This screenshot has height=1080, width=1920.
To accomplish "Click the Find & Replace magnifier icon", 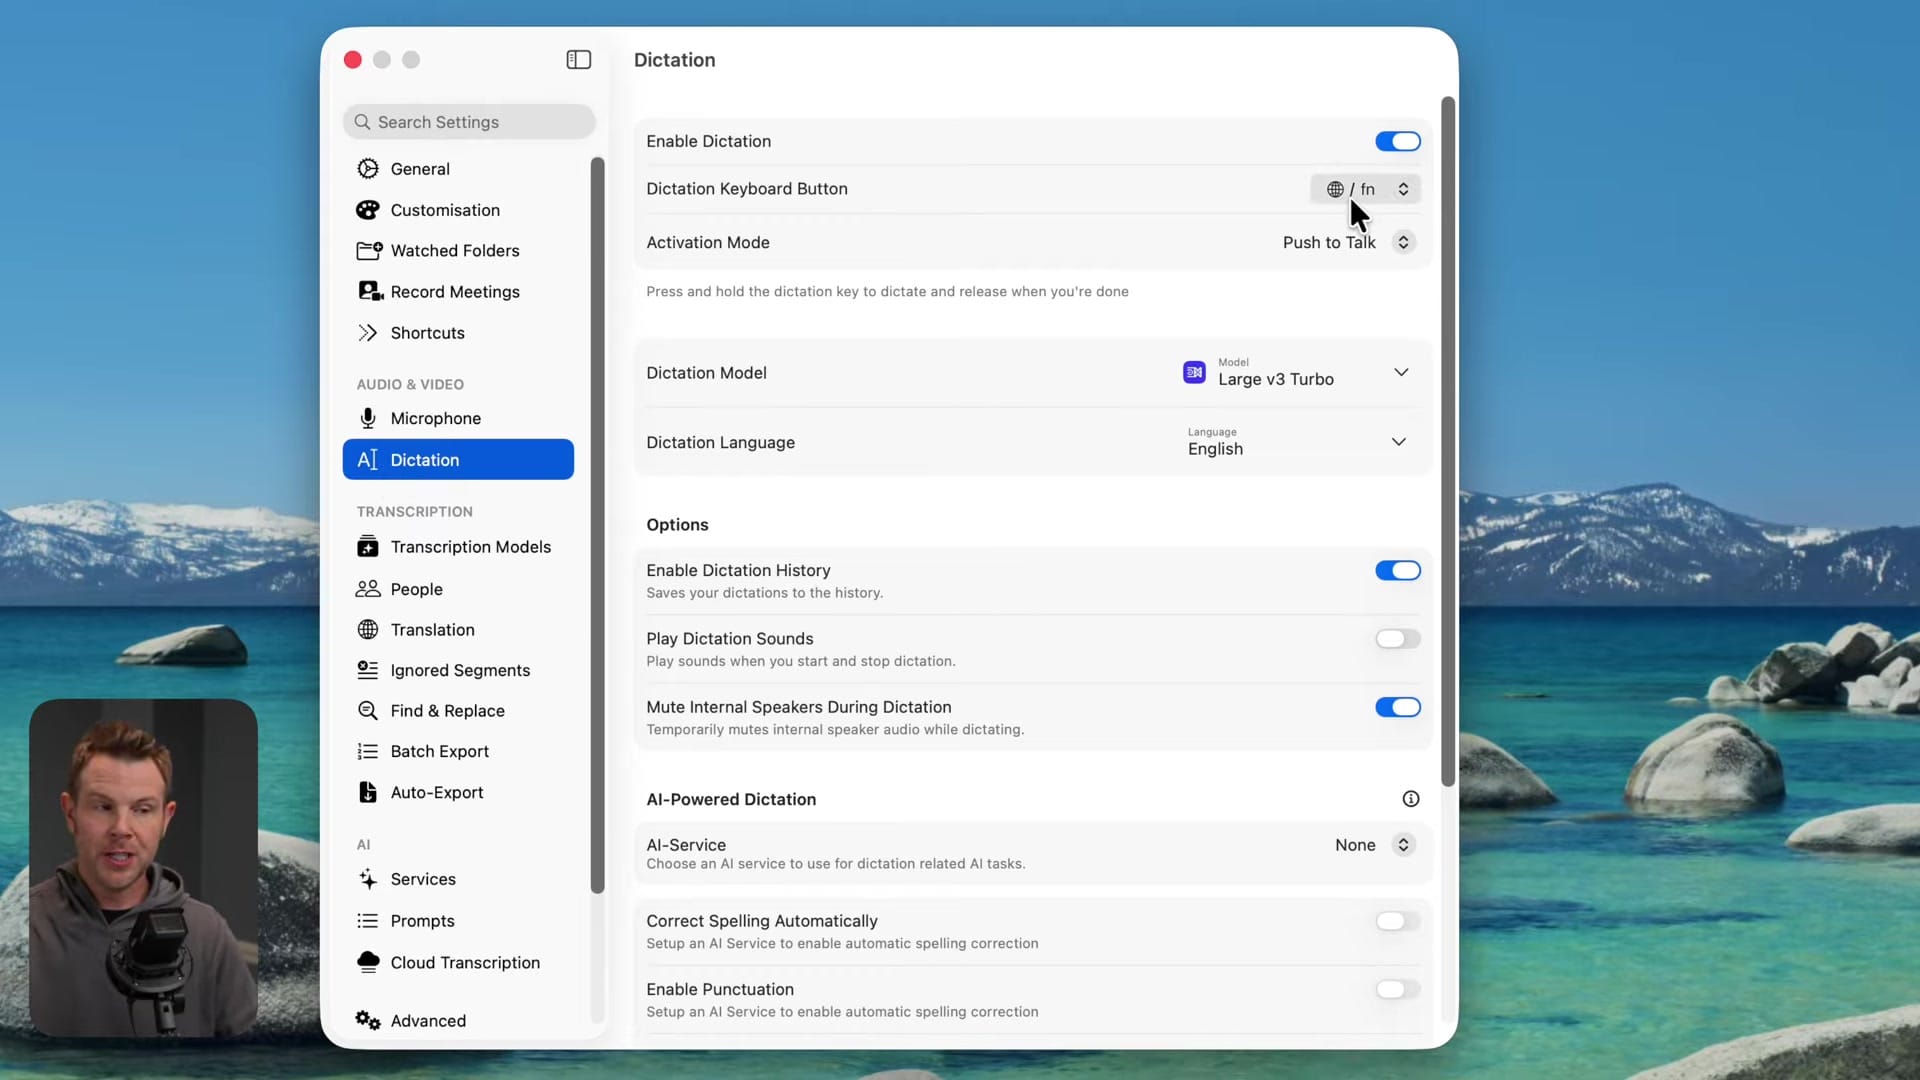I will [x=368, y=711].
